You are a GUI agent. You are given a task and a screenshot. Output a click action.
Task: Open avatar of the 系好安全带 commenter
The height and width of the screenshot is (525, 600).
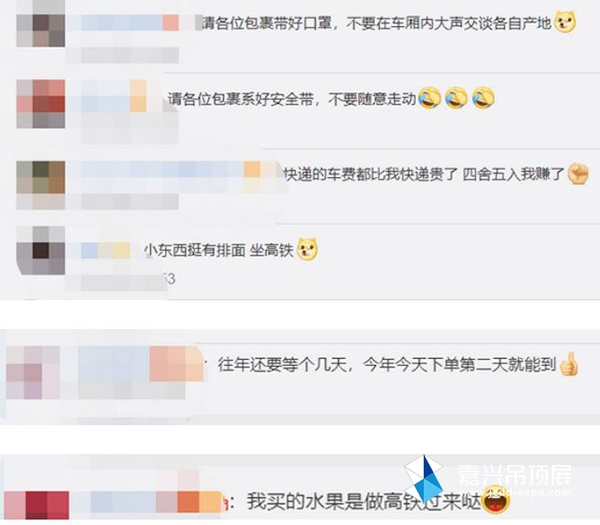41,104
